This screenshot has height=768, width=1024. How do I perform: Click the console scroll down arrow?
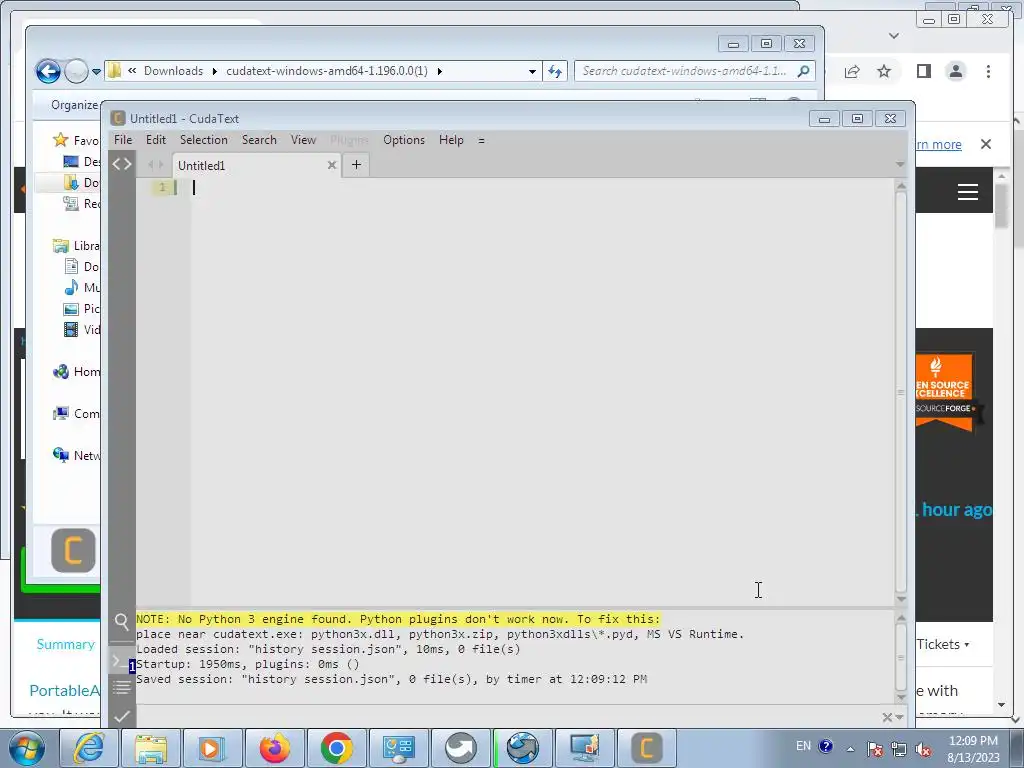click(x=901, y=697)
